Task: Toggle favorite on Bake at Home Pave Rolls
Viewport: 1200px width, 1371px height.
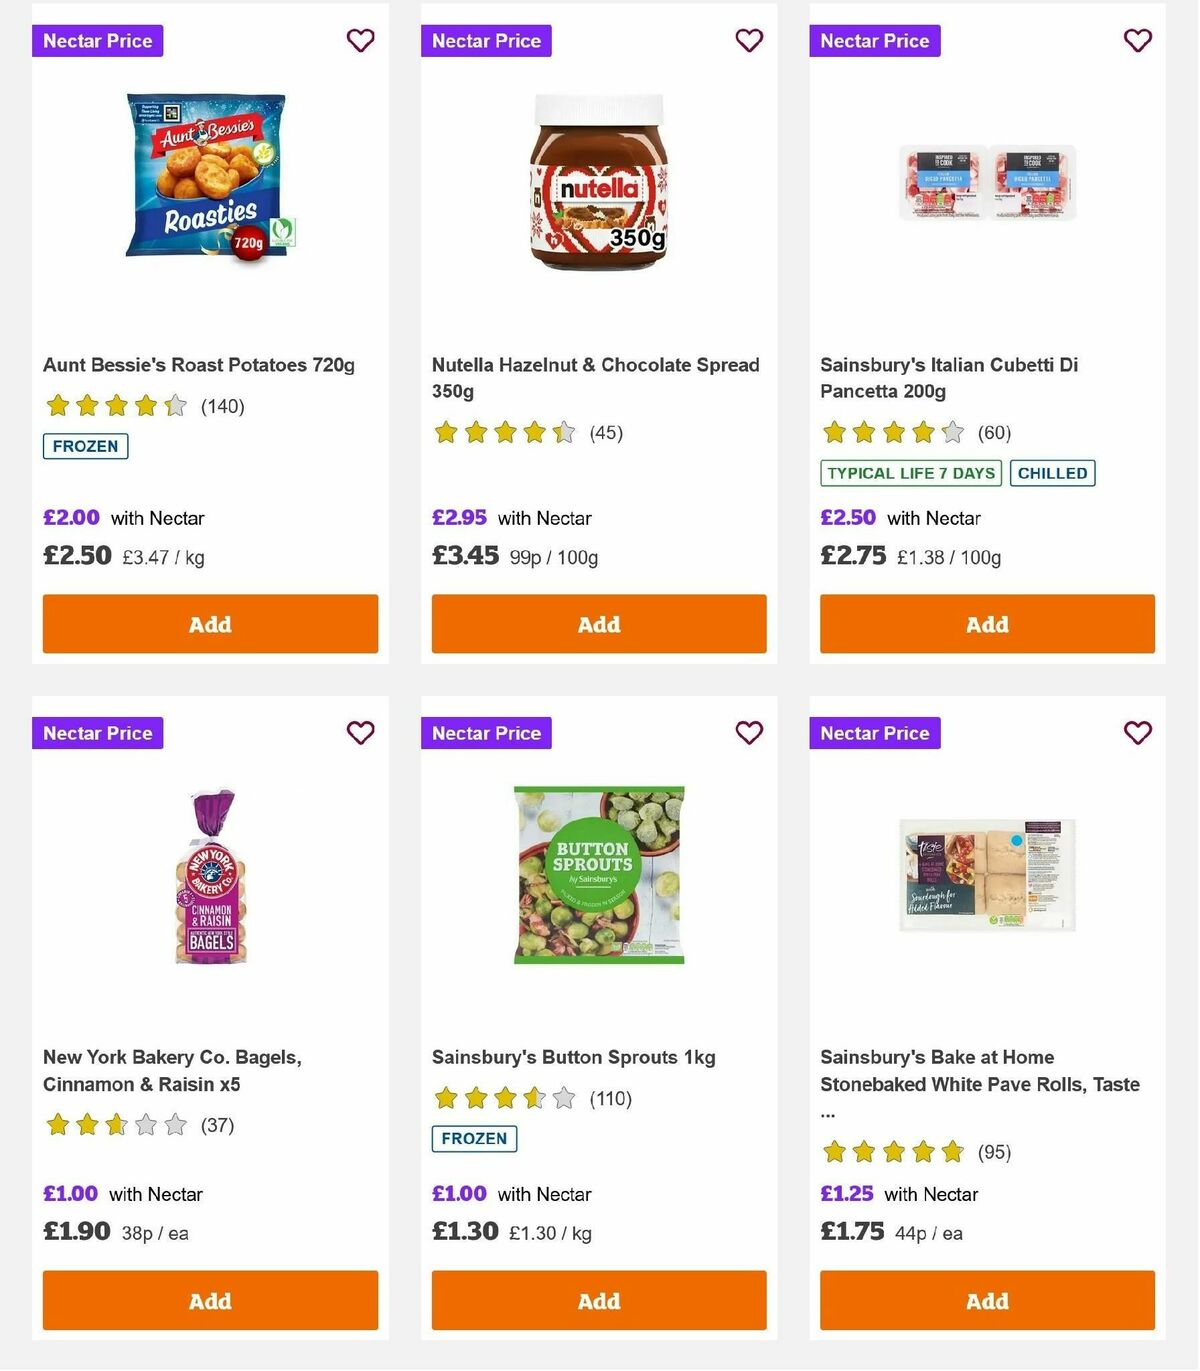Action: [x=1137, y=733]
